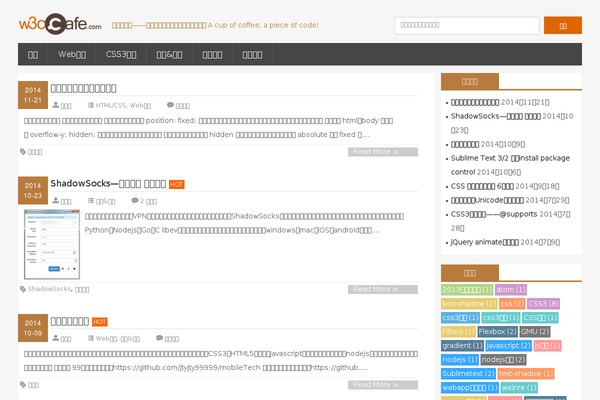
Task: Click author icon on the ShadowSocks post
Action: tap(55, 201)
